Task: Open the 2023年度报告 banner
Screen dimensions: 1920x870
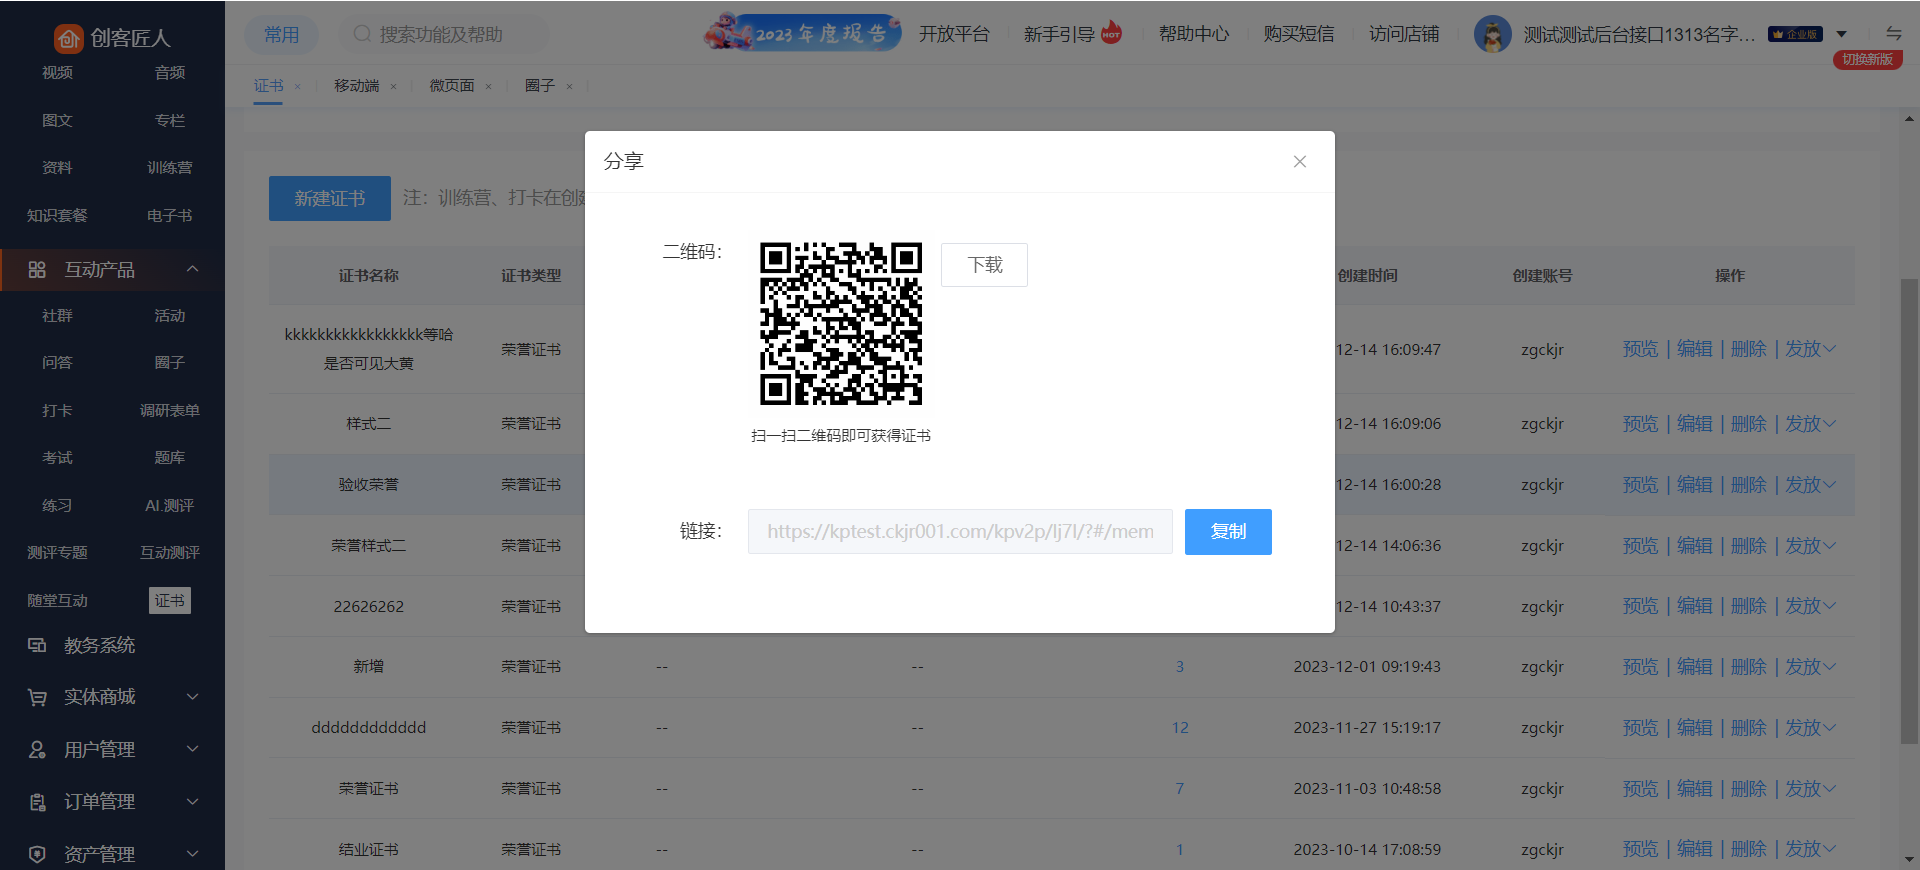Action: [x=803, y=33]
